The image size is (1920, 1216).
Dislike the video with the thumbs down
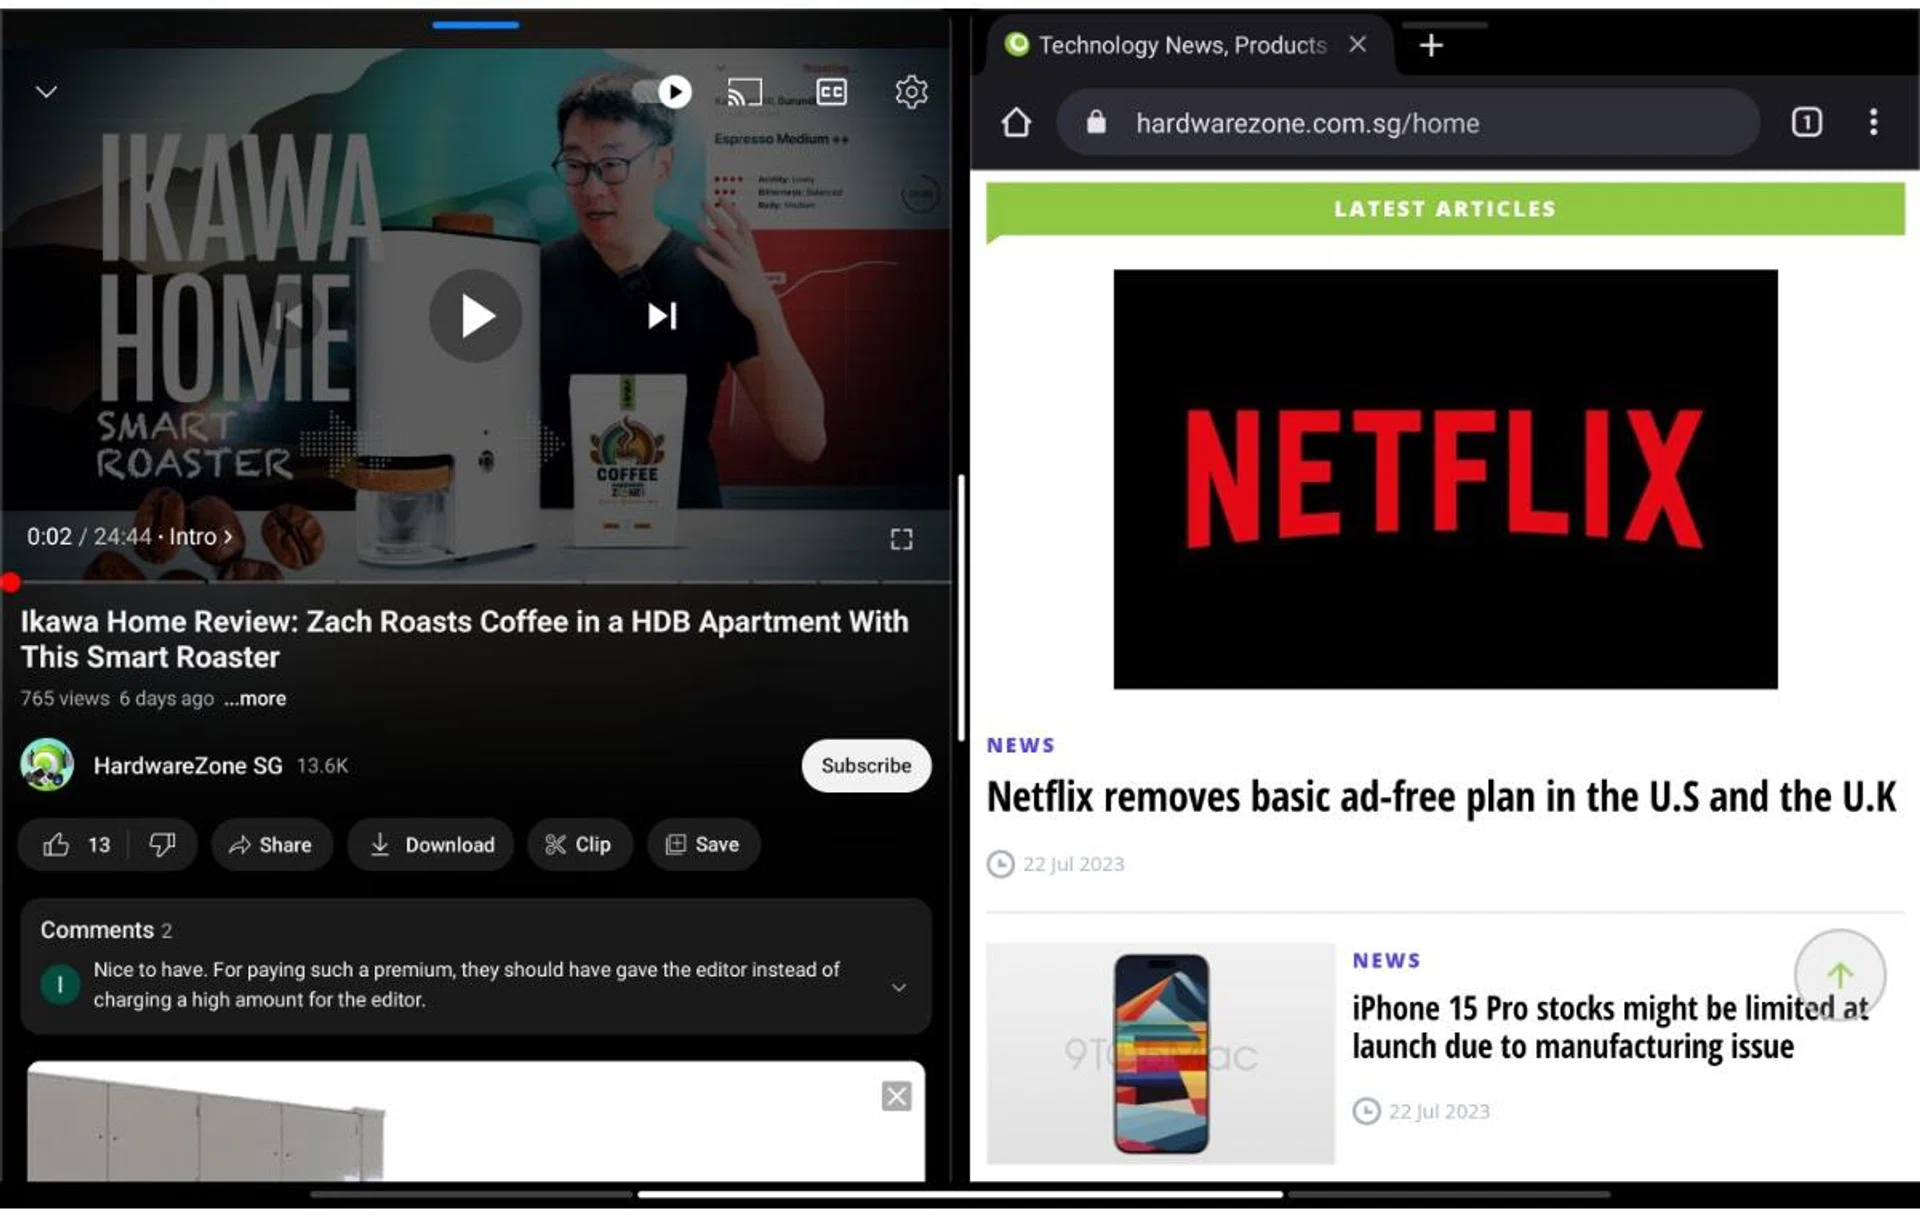pos(162,844)
